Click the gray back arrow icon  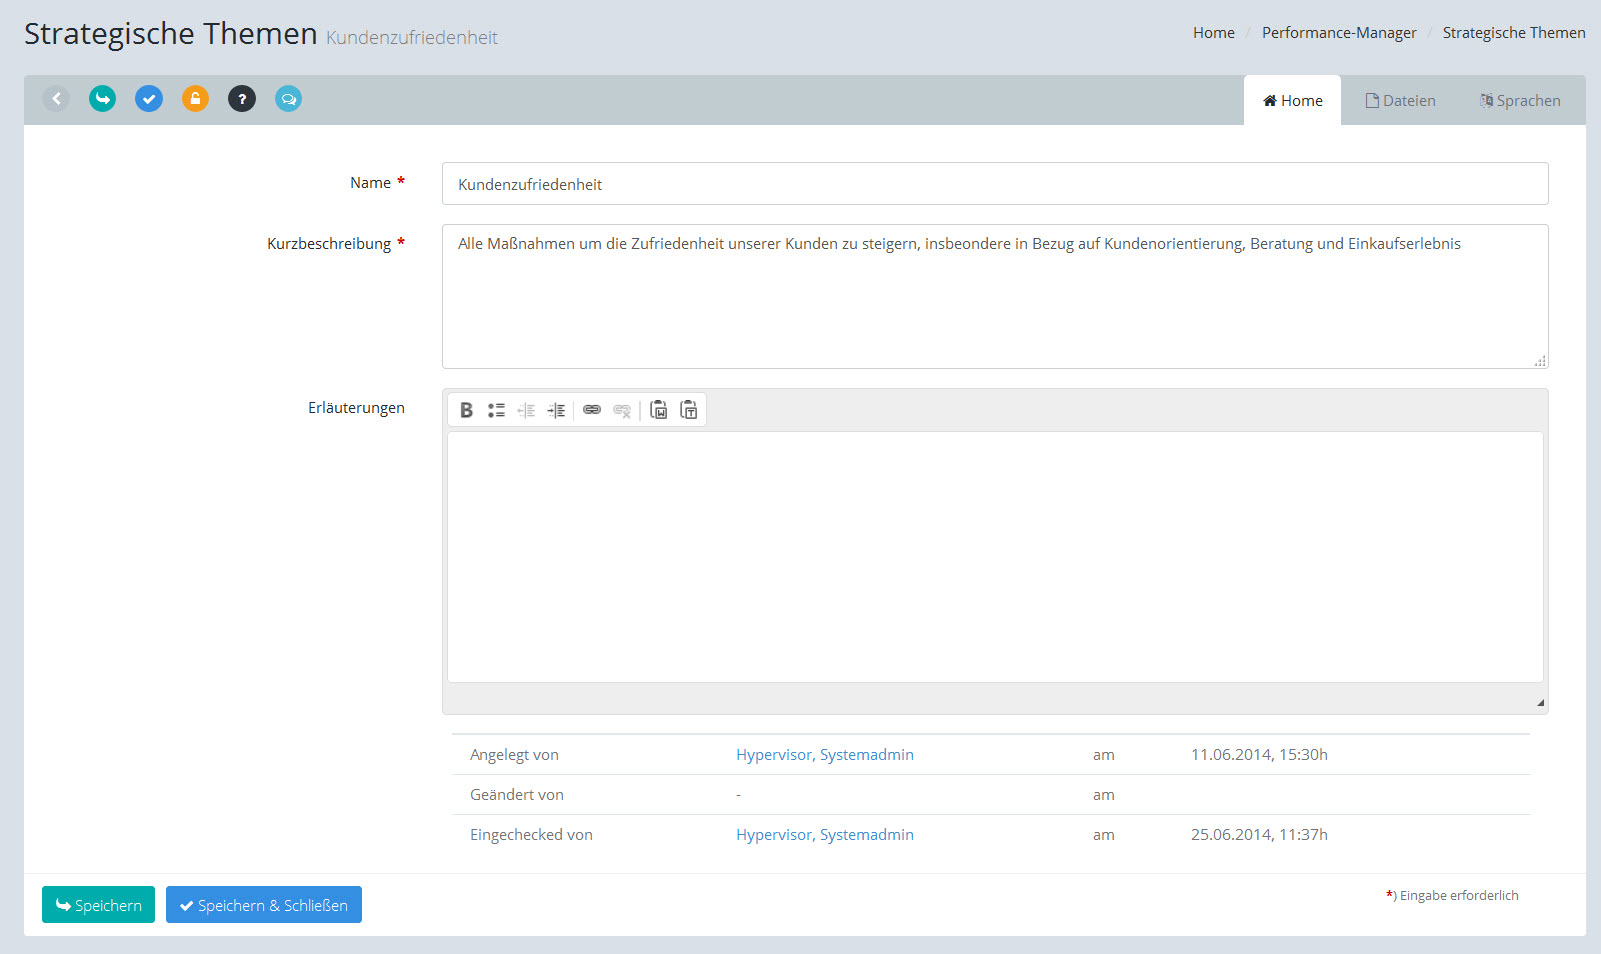[56, 99]
